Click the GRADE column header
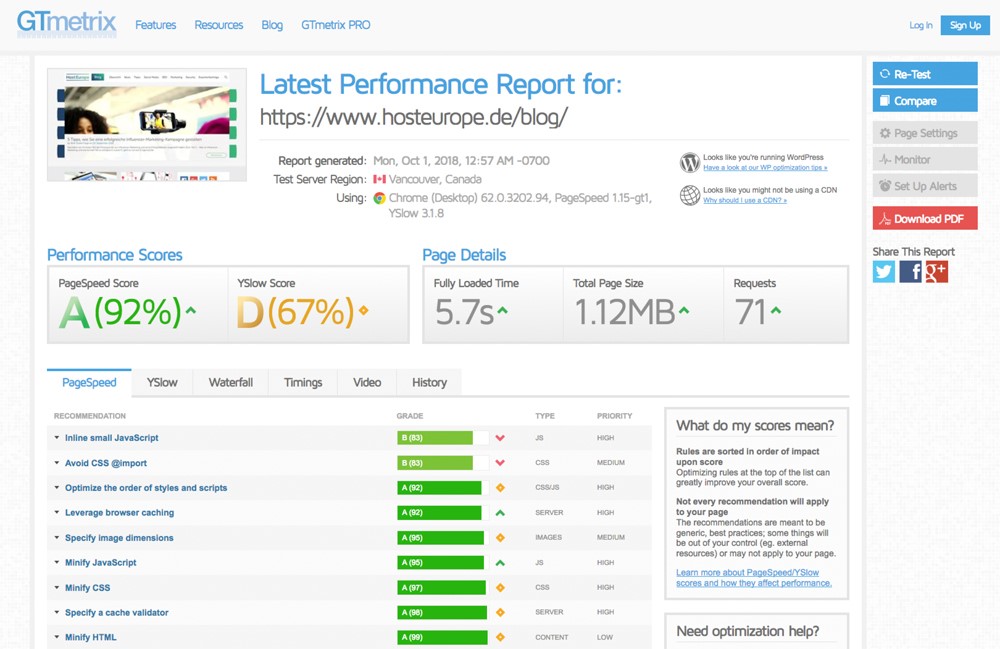Screen dimensions: 1000x649 (409, 416)
